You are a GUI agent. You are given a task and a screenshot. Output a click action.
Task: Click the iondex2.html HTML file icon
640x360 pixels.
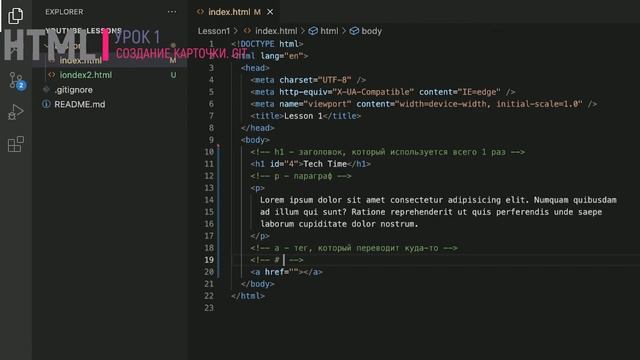(52, 75)
